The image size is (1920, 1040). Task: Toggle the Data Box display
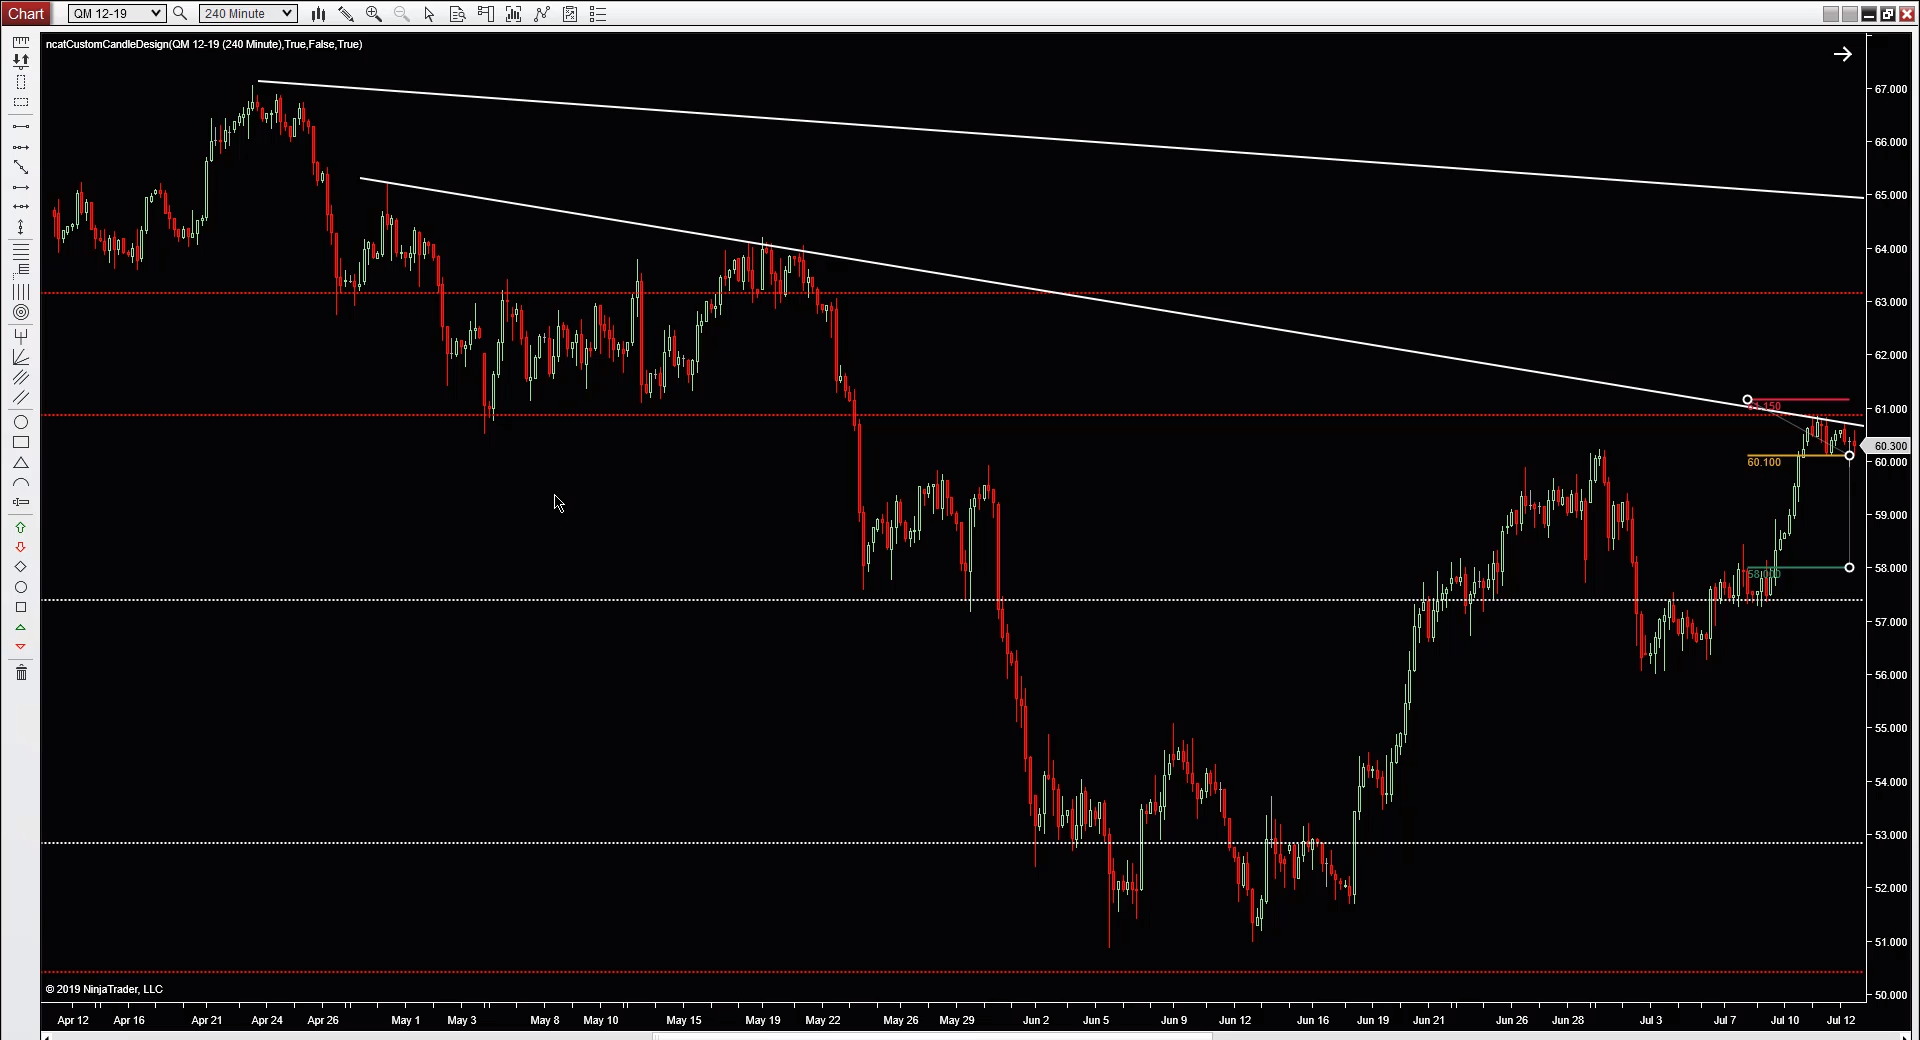pos(457,14)
